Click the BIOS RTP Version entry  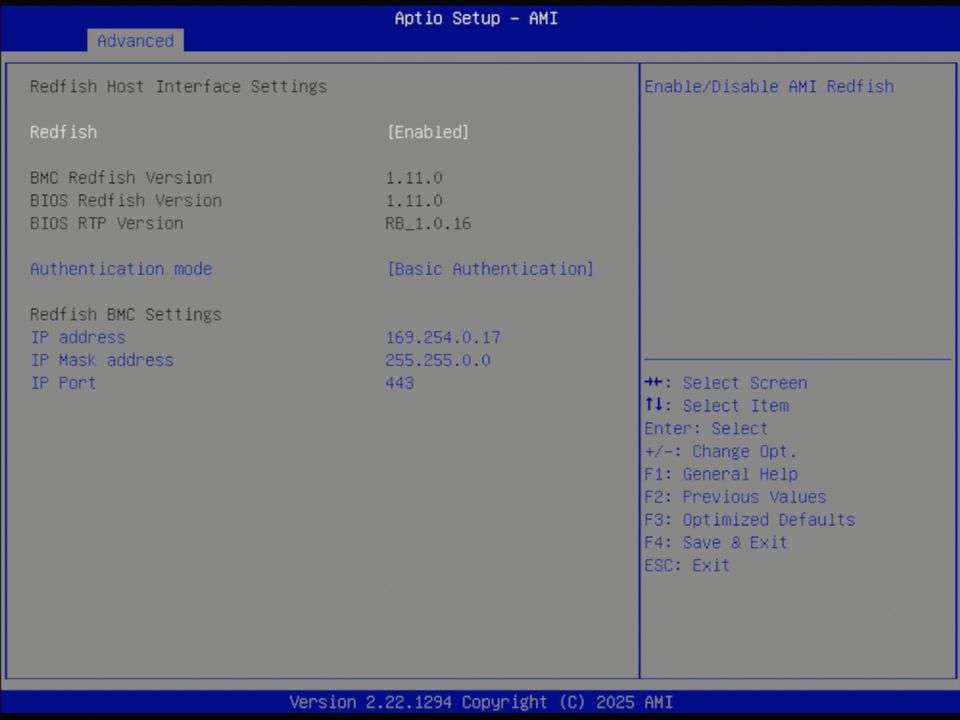click(x=107, y=223)
